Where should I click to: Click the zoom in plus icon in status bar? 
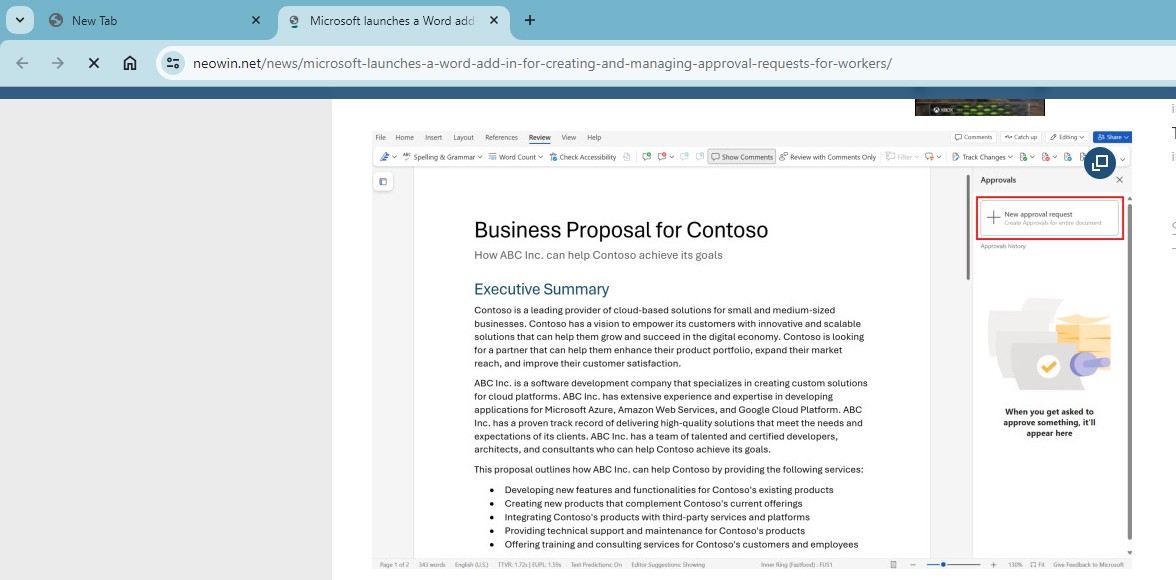pyautogui.click(x=993, y=564)
